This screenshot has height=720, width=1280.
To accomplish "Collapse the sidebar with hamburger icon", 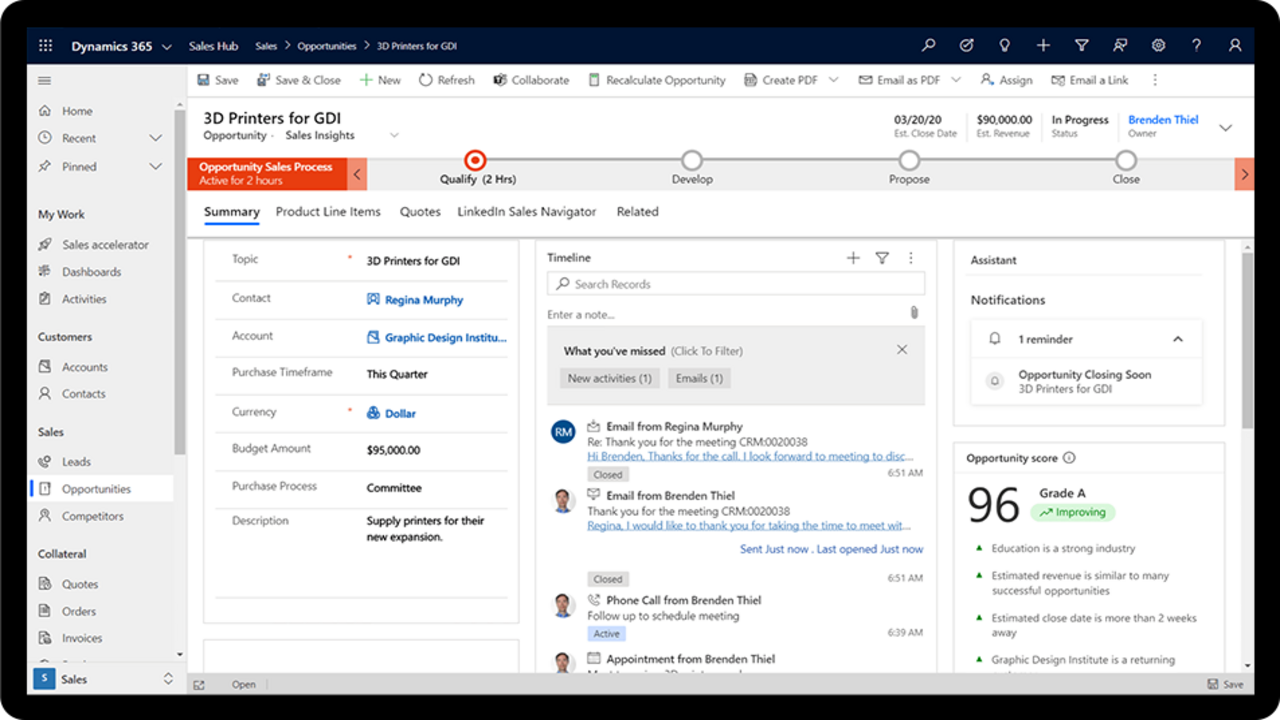I will pos(44,81).
